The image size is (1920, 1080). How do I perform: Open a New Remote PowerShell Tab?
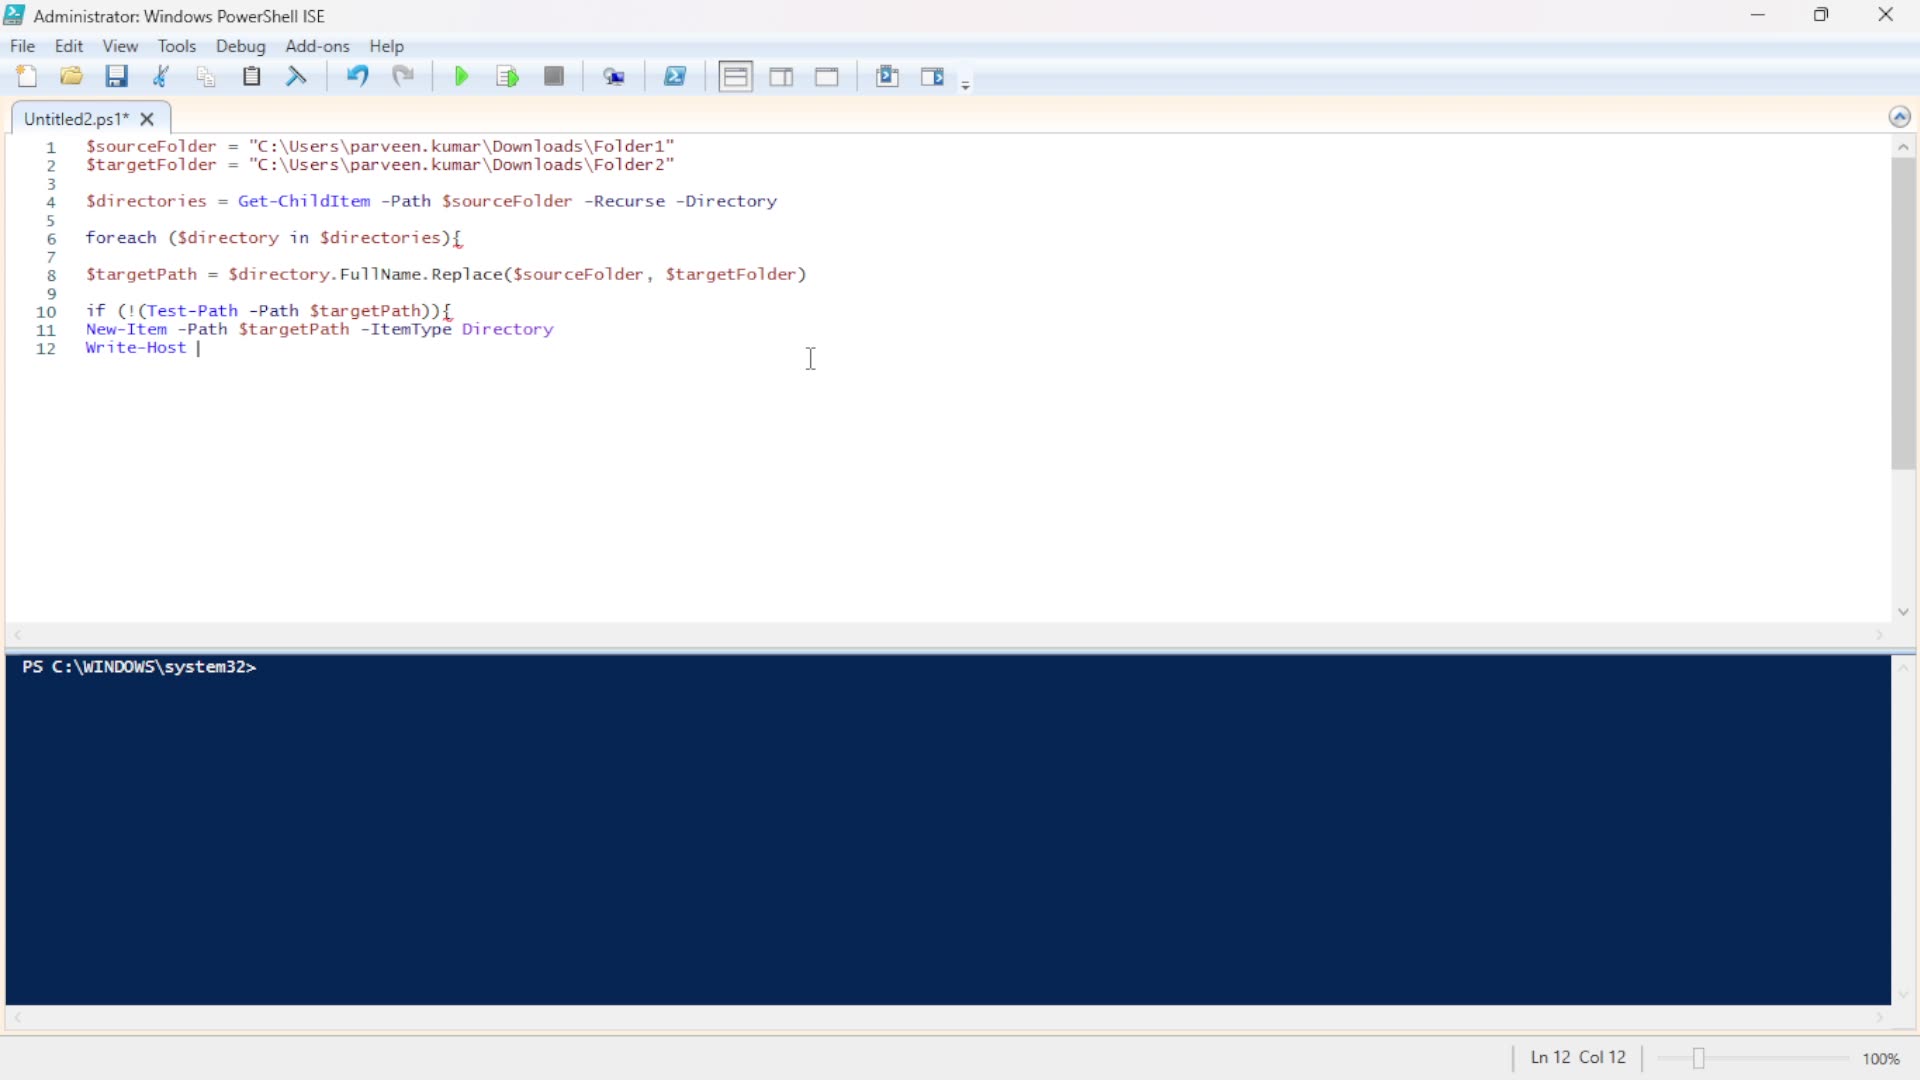615,76
